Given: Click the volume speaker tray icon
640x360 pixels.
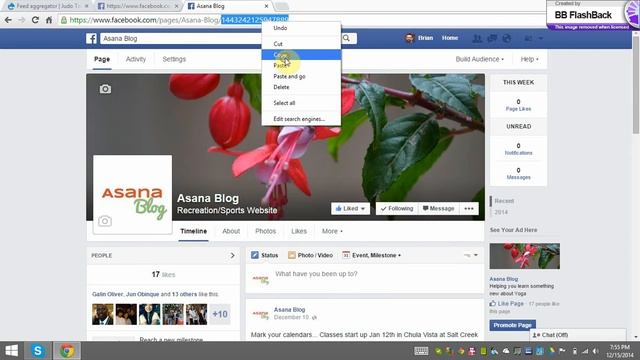Looking at the screenshot, I should [596, 351].
